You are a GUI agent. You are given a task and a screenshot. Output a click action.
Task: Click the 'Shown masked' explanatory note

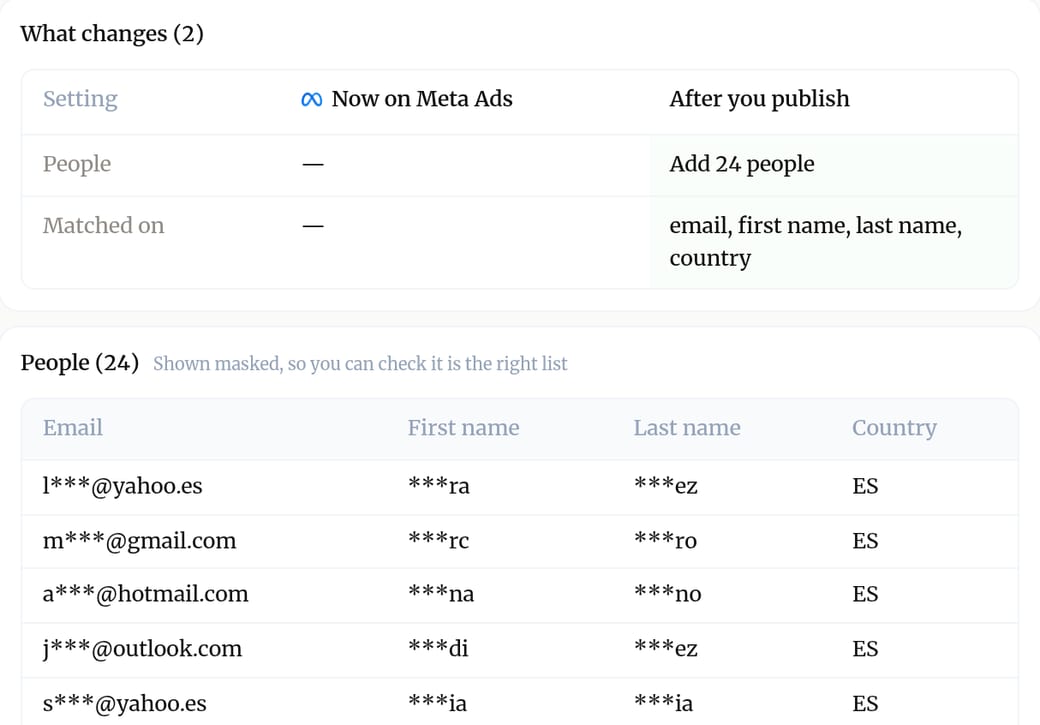(360, 363)
